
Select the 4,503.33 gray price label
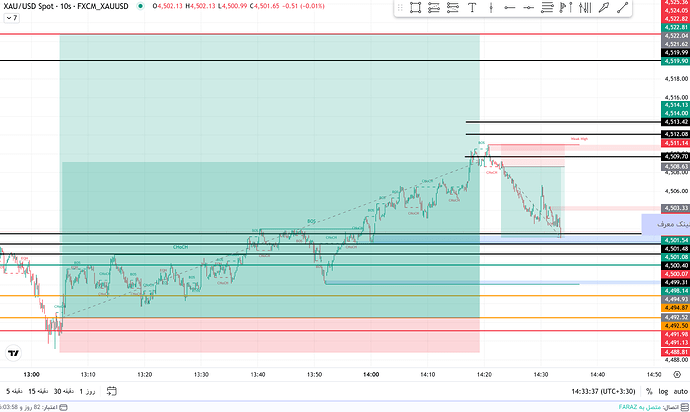pos(675,208)
